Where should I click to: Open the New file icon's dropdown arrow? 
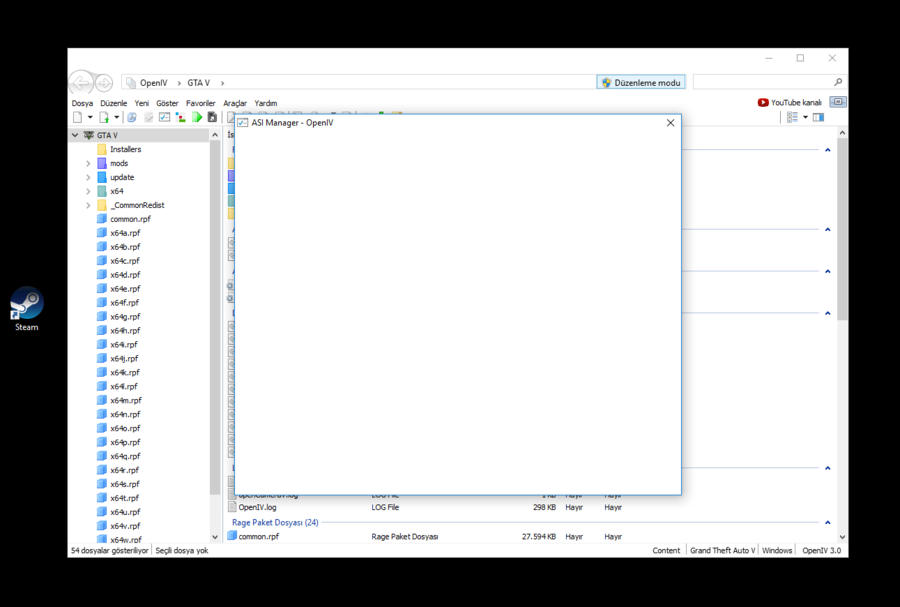[x=90, y=117]
